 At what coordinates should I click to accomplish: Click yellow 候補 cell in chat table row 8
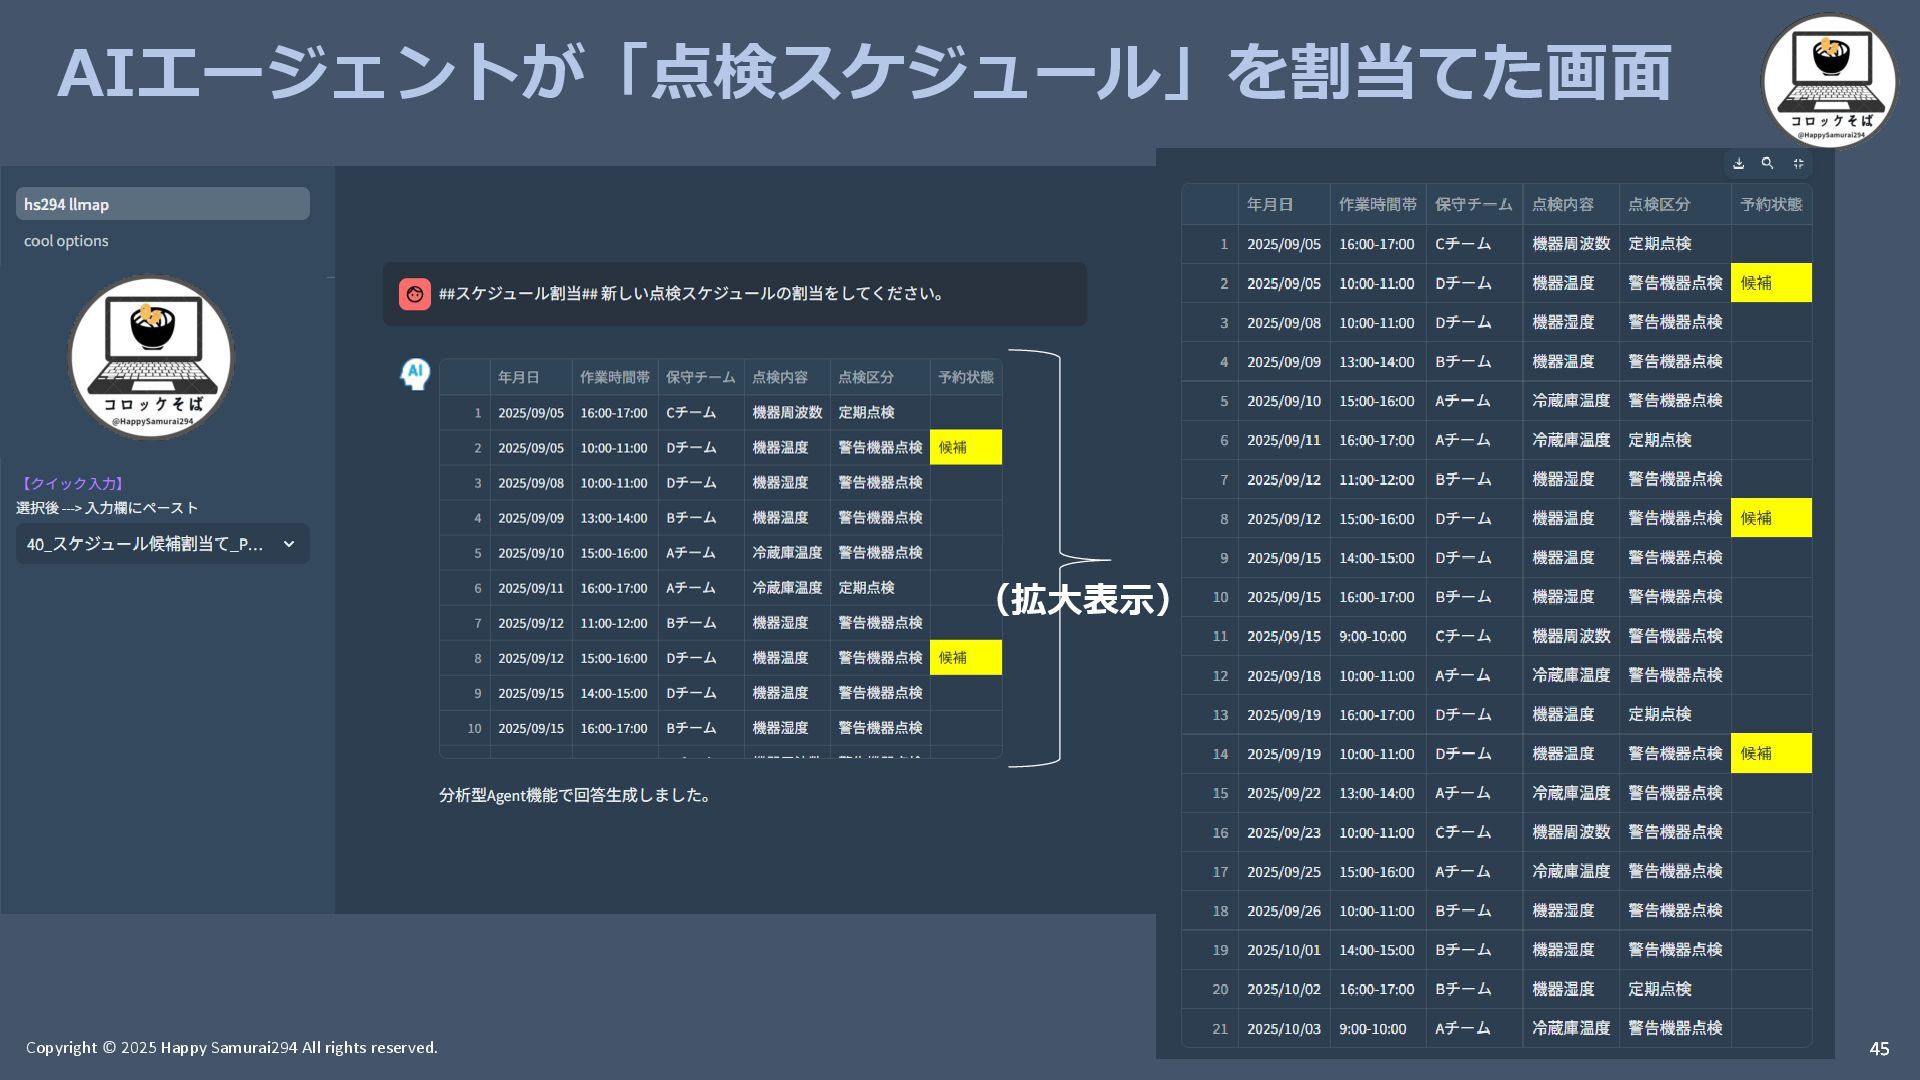(x=965, y=658)
